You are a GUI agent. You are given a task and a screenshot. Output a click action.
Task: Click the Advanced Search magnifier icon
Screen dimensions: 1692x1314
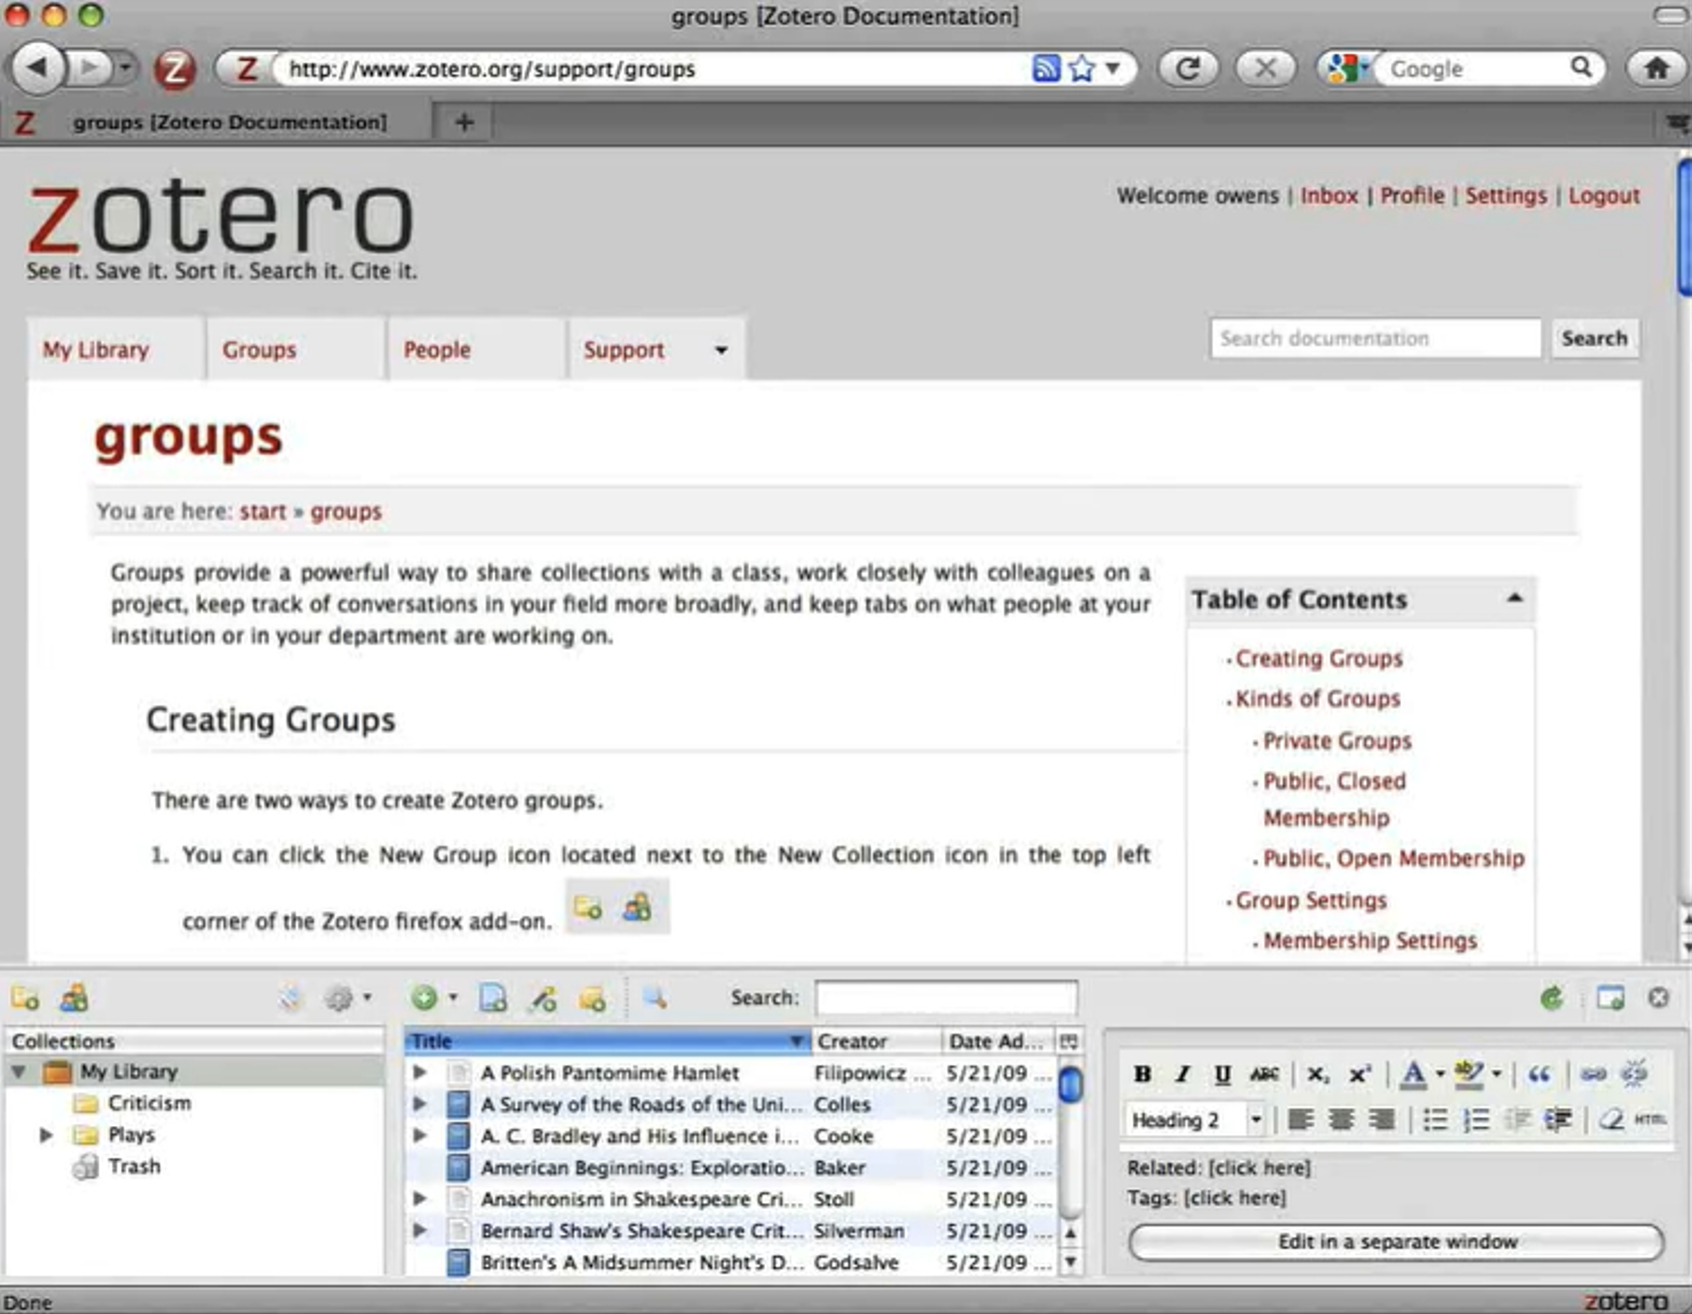pos(655,997)
